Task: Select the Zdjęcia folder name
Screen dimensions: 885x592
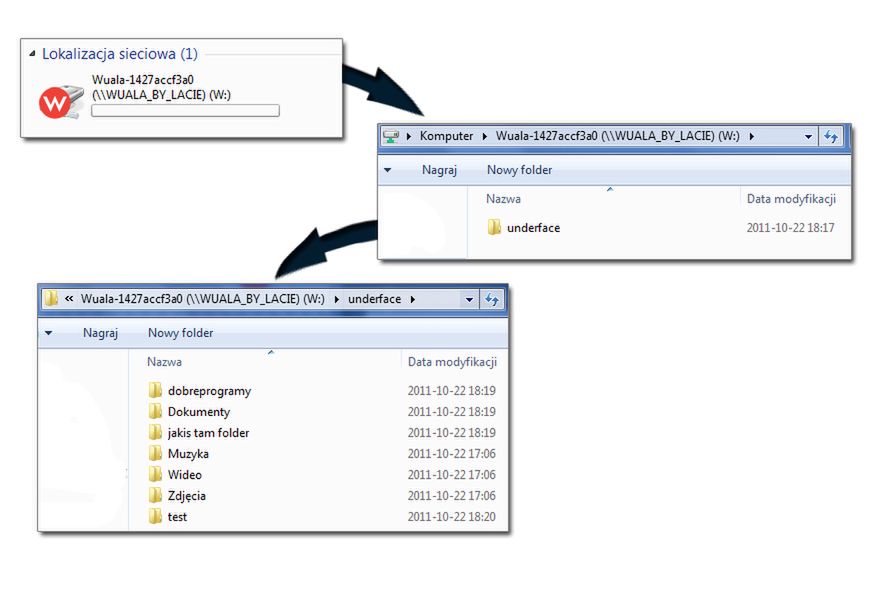Action: coord(187,496)
